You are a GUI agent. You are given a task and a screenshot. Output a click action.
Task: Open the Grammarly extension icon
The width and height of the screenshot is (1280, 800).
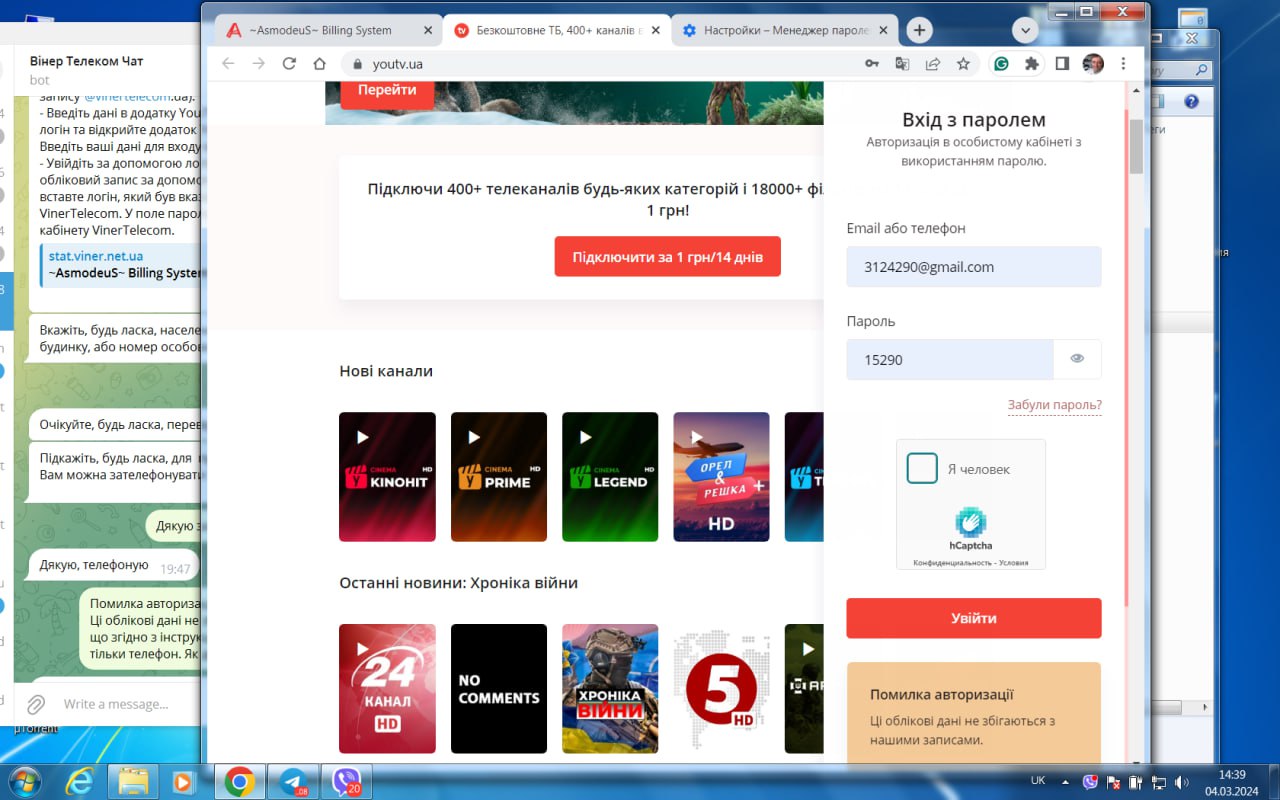pyautogui.click(x=1001, y=63)
